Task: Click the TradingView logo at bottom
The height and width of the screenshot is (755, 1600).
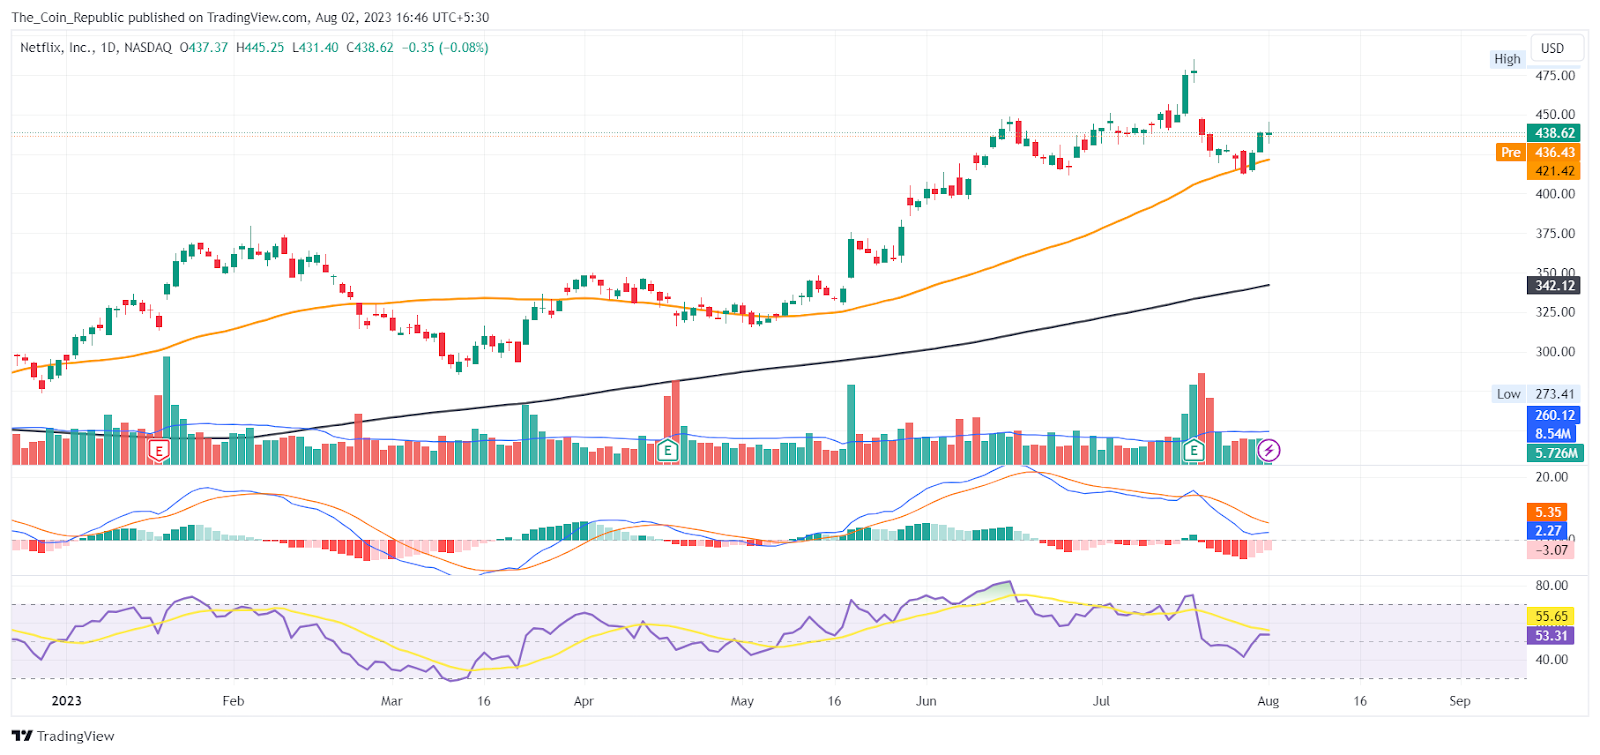Action: (x=63, y=736)
